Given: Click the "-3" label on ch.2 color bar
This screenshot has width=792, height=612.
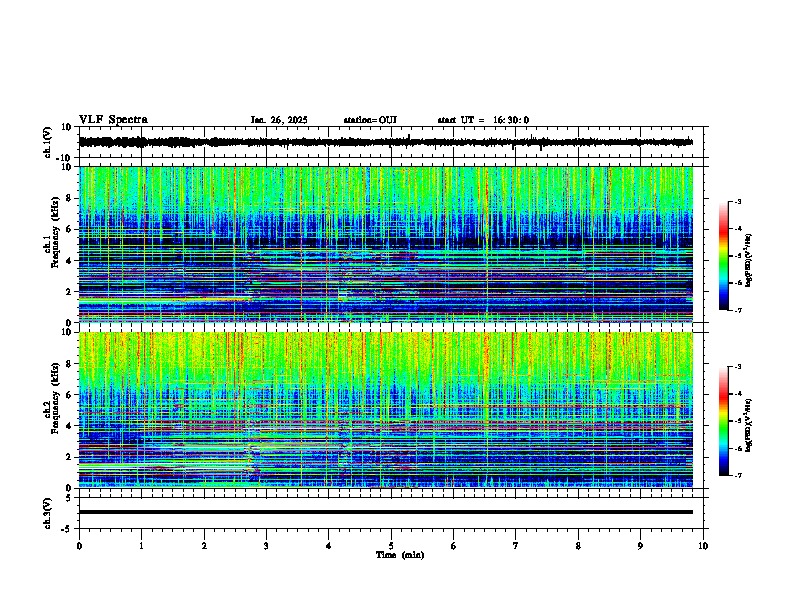Looking at the screenshot, I should 737,367.
